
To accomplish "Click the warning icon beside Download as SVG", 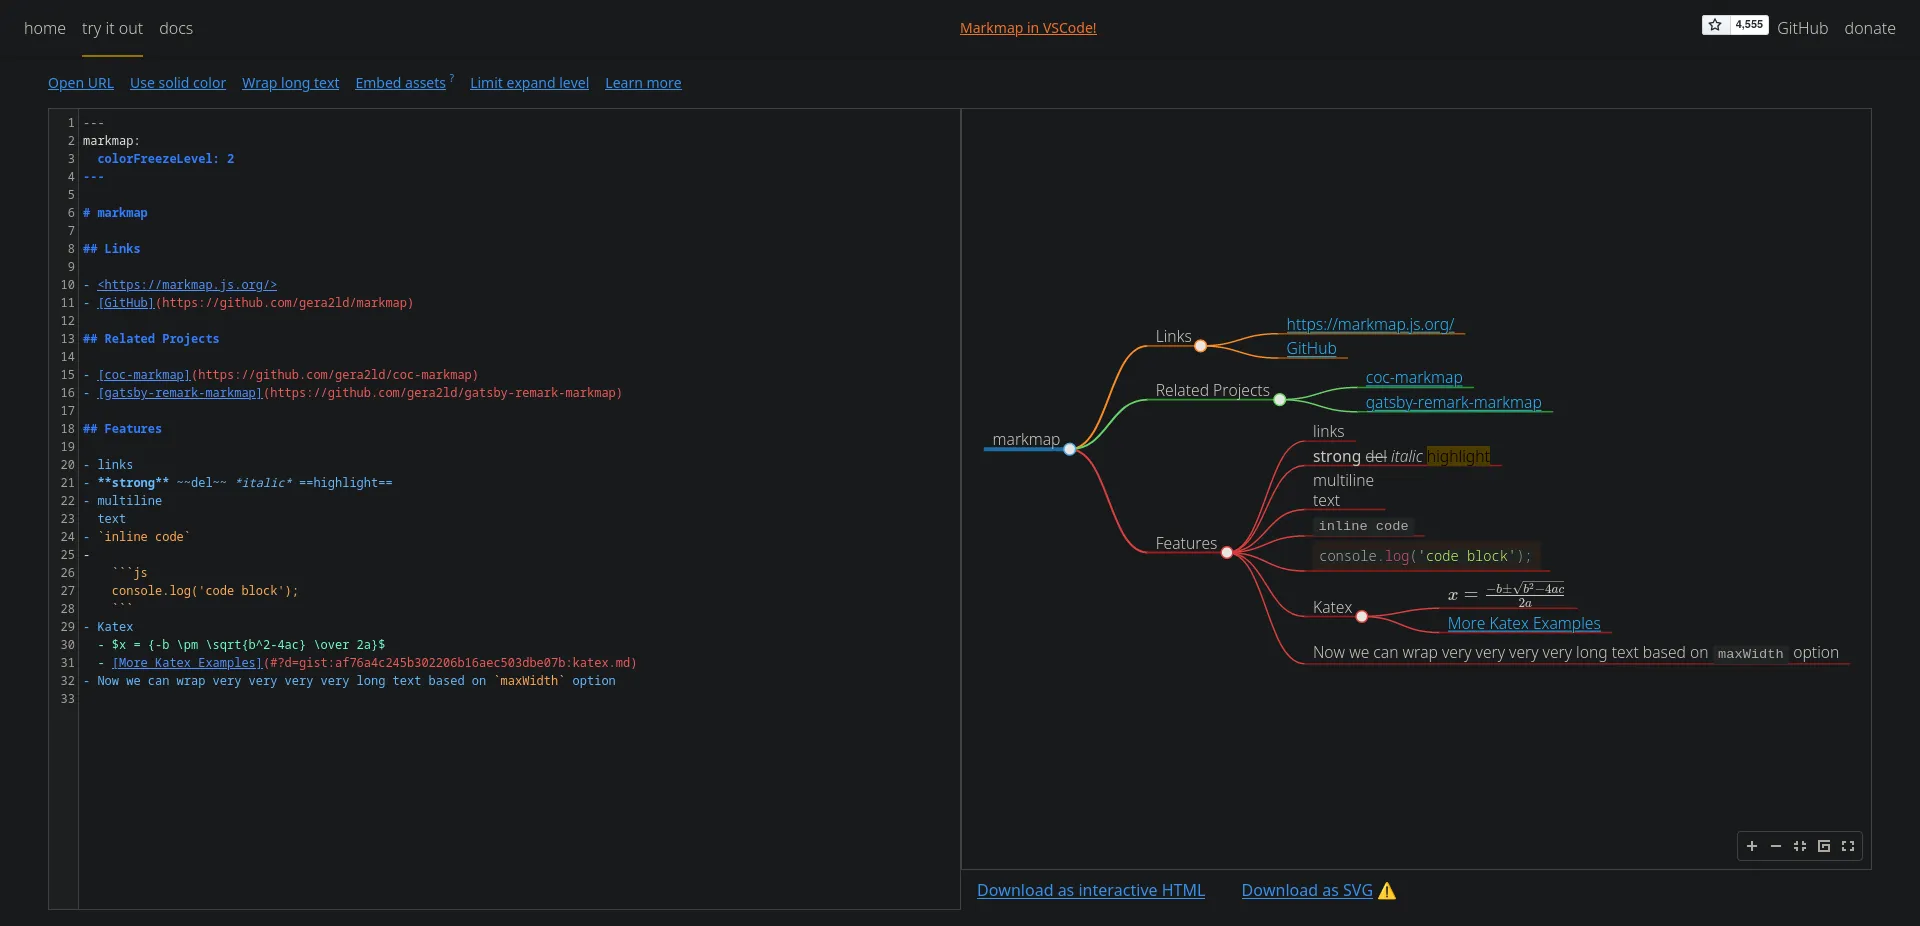I will point(1387,892).
